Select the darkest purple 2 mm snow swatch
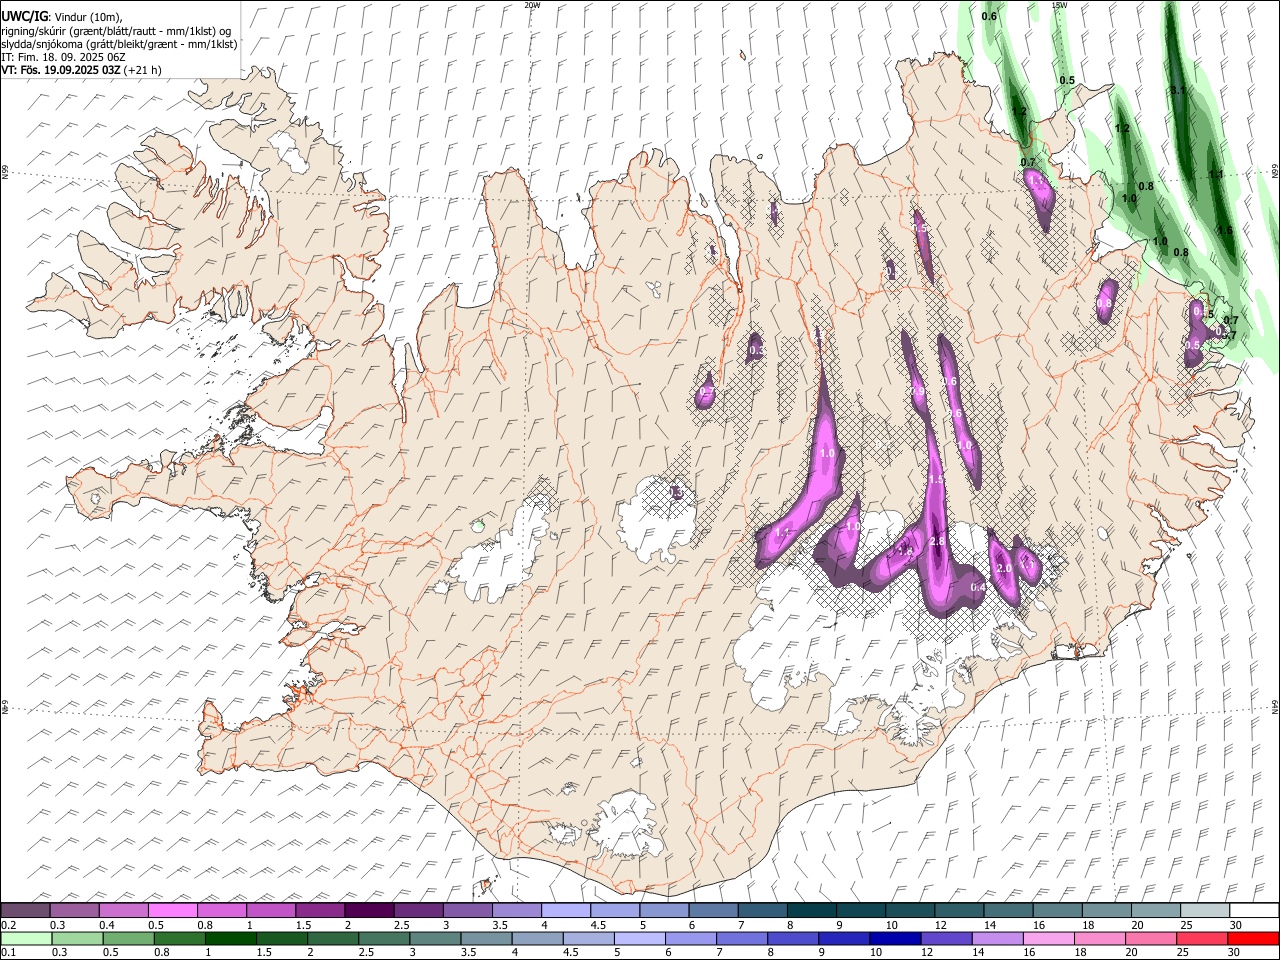The image size is (1280, 960). (369, 910)
